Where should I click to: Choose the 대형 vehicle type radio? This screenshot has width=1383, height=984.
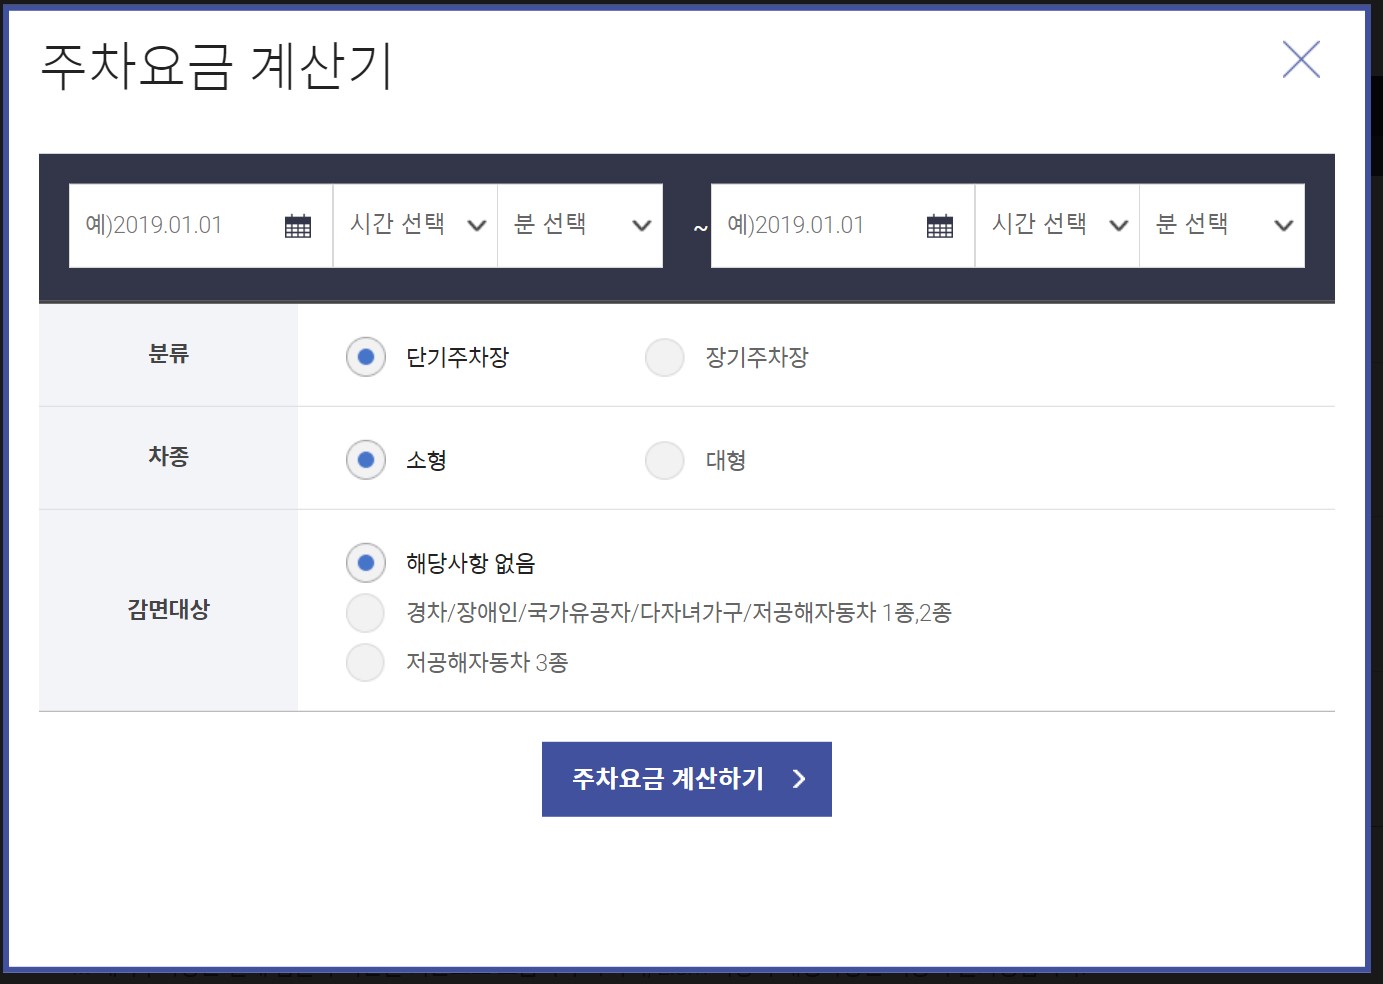(665, 460)
